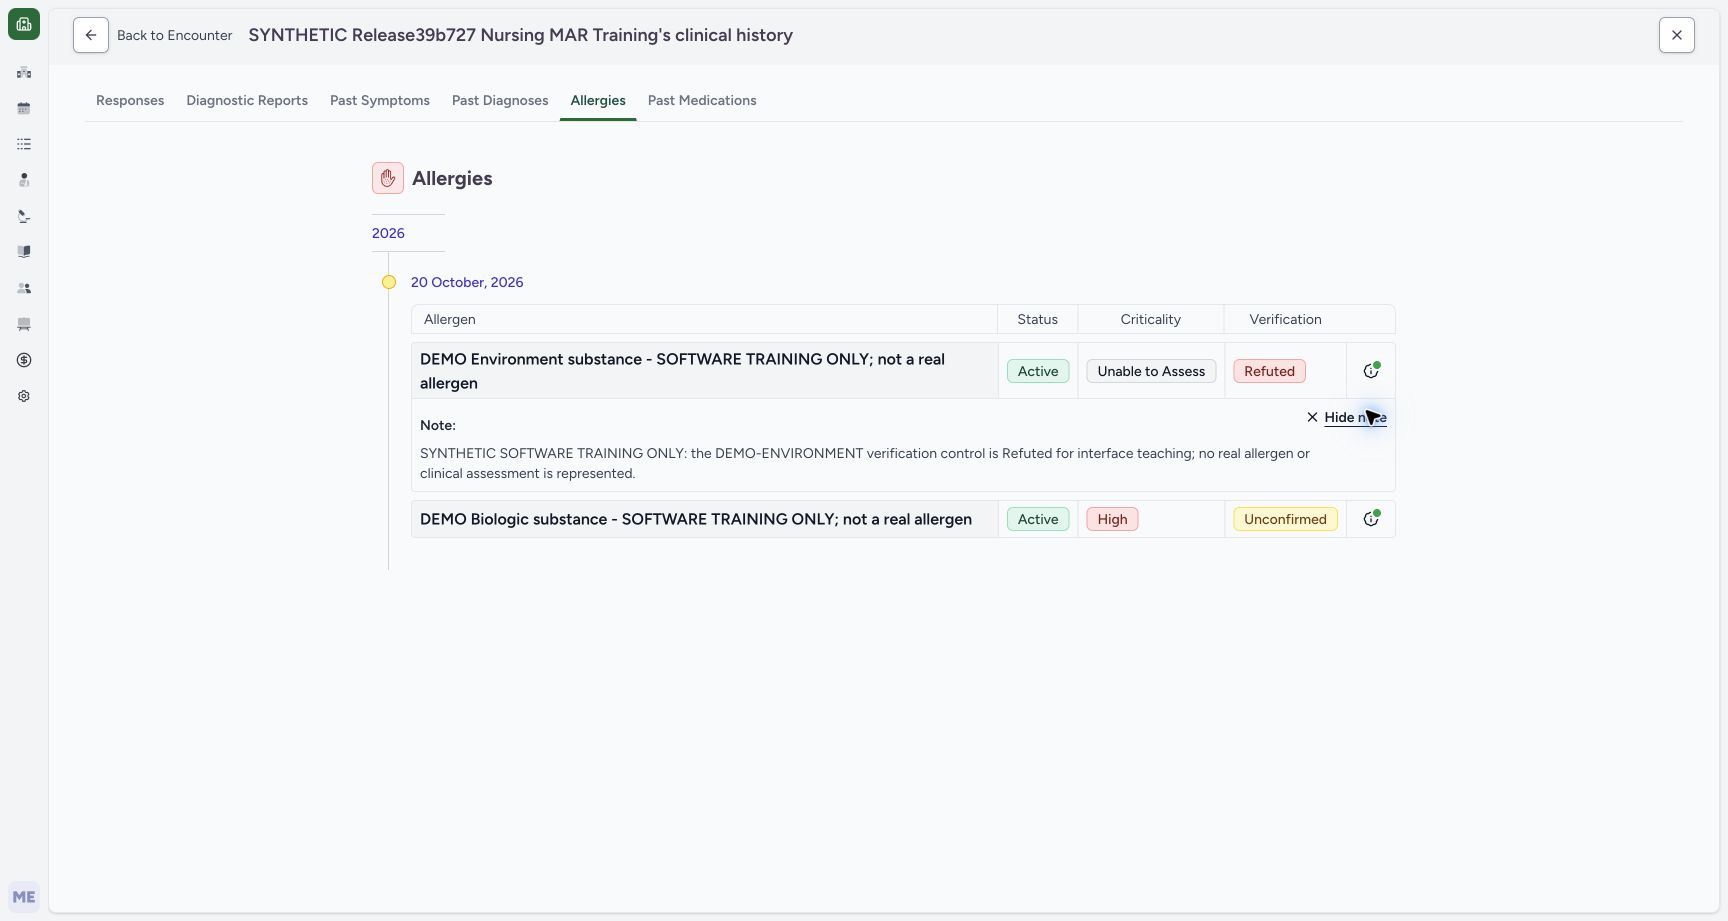This screenshot has height=921, width=1728.
Task: Click the DEMO Biologic substance allergen name
Action: click(x=696, y=519)
